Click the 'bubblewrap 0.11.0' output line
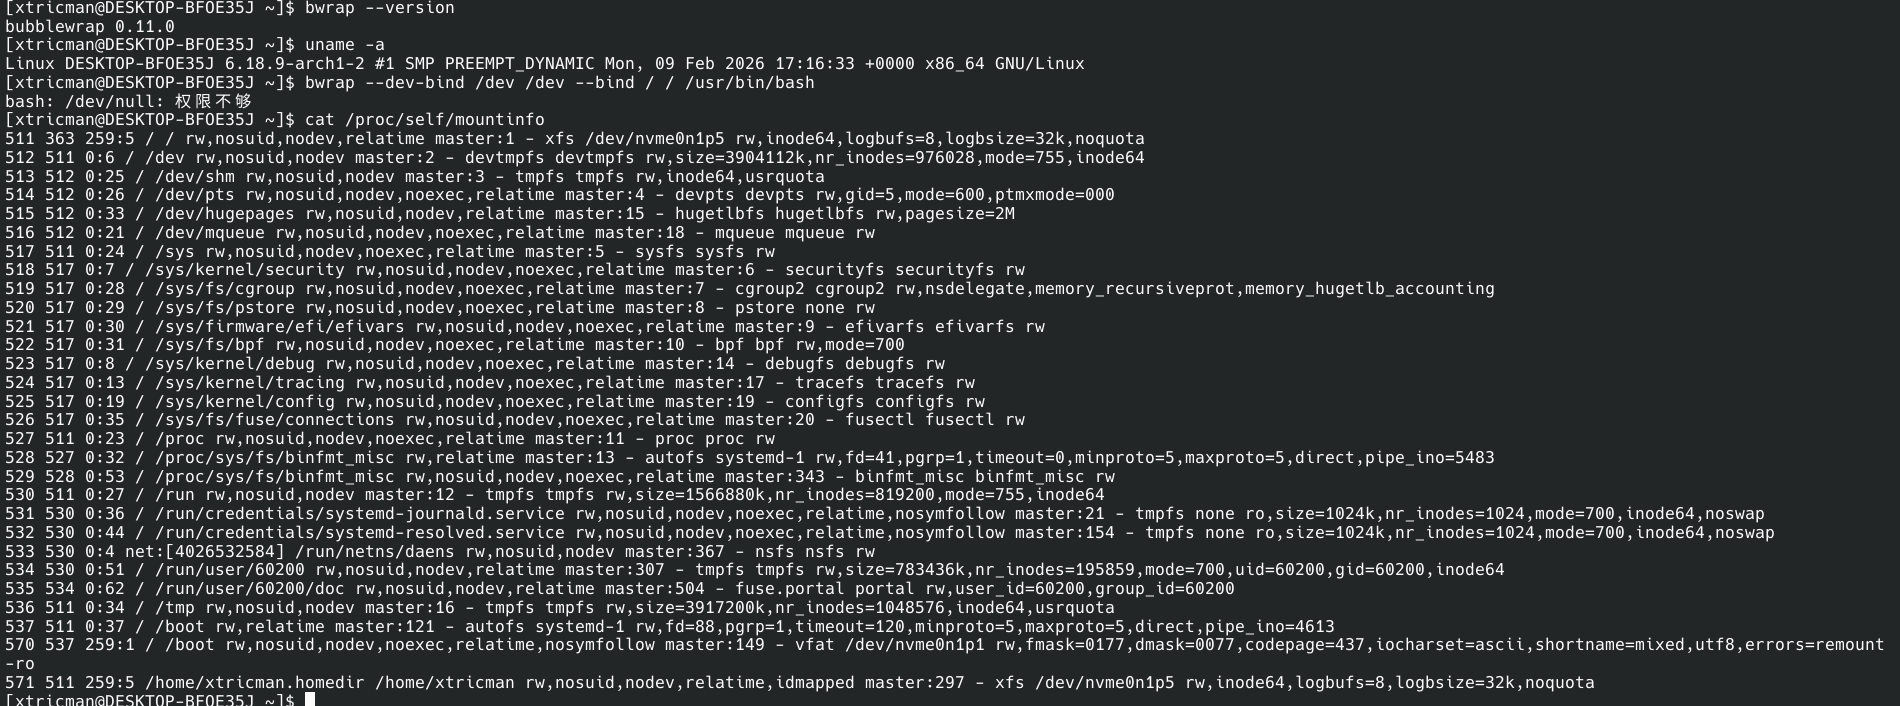1900x706 pixels. click(x=90, y=27)
